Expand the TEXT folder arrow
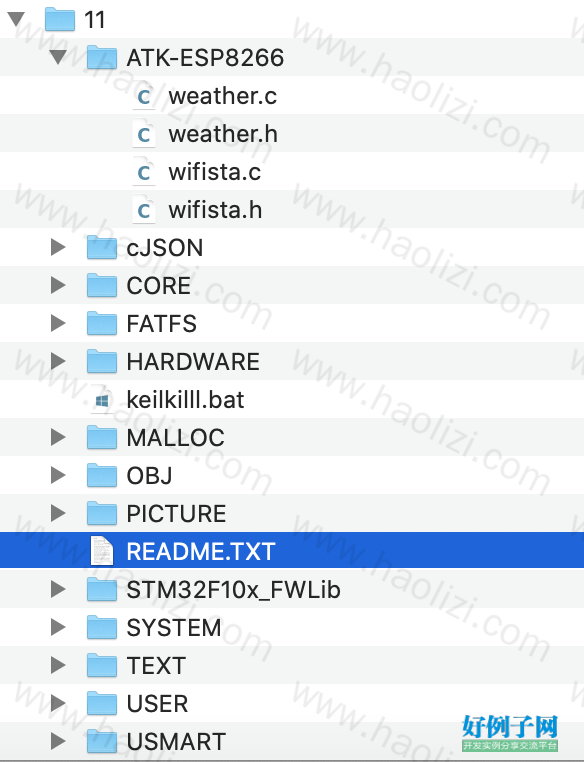This screenshot has width=584, height=762. pyautogui.click(x=58, y=665)
